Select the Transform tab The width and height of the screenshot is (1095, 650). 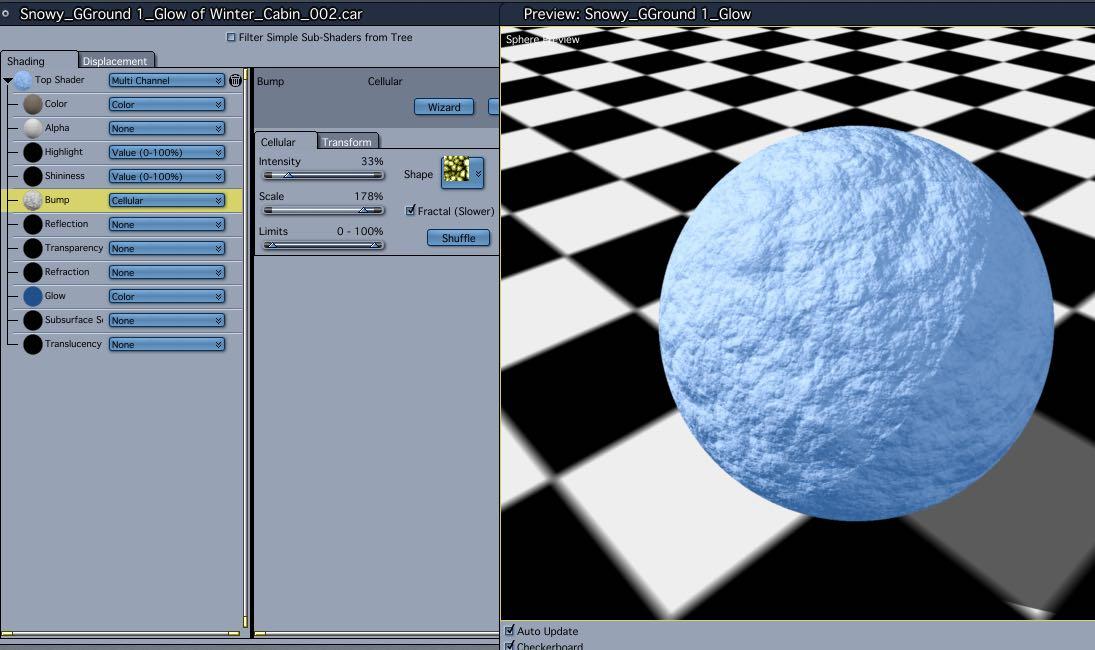coord(347,142)
